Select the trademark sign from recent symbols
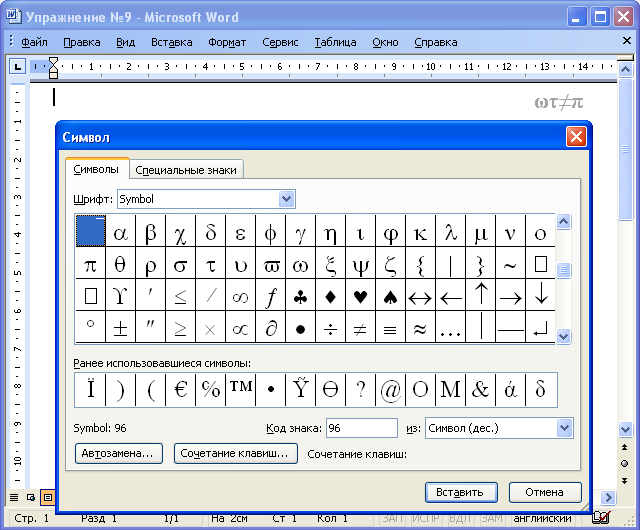Viewport: 640px width, 530px height. click(x=240, y=389)
